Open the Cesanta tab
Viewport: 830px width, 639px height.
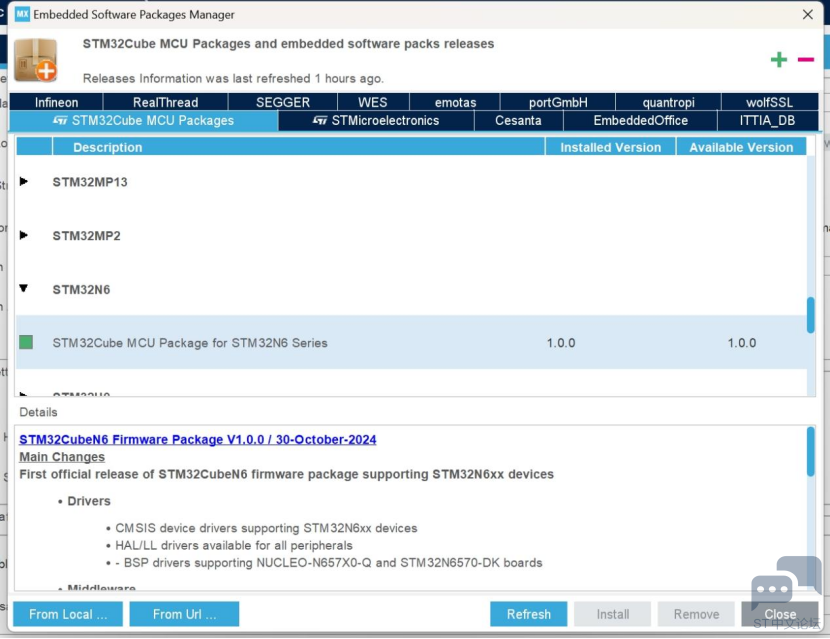point(518,121)
